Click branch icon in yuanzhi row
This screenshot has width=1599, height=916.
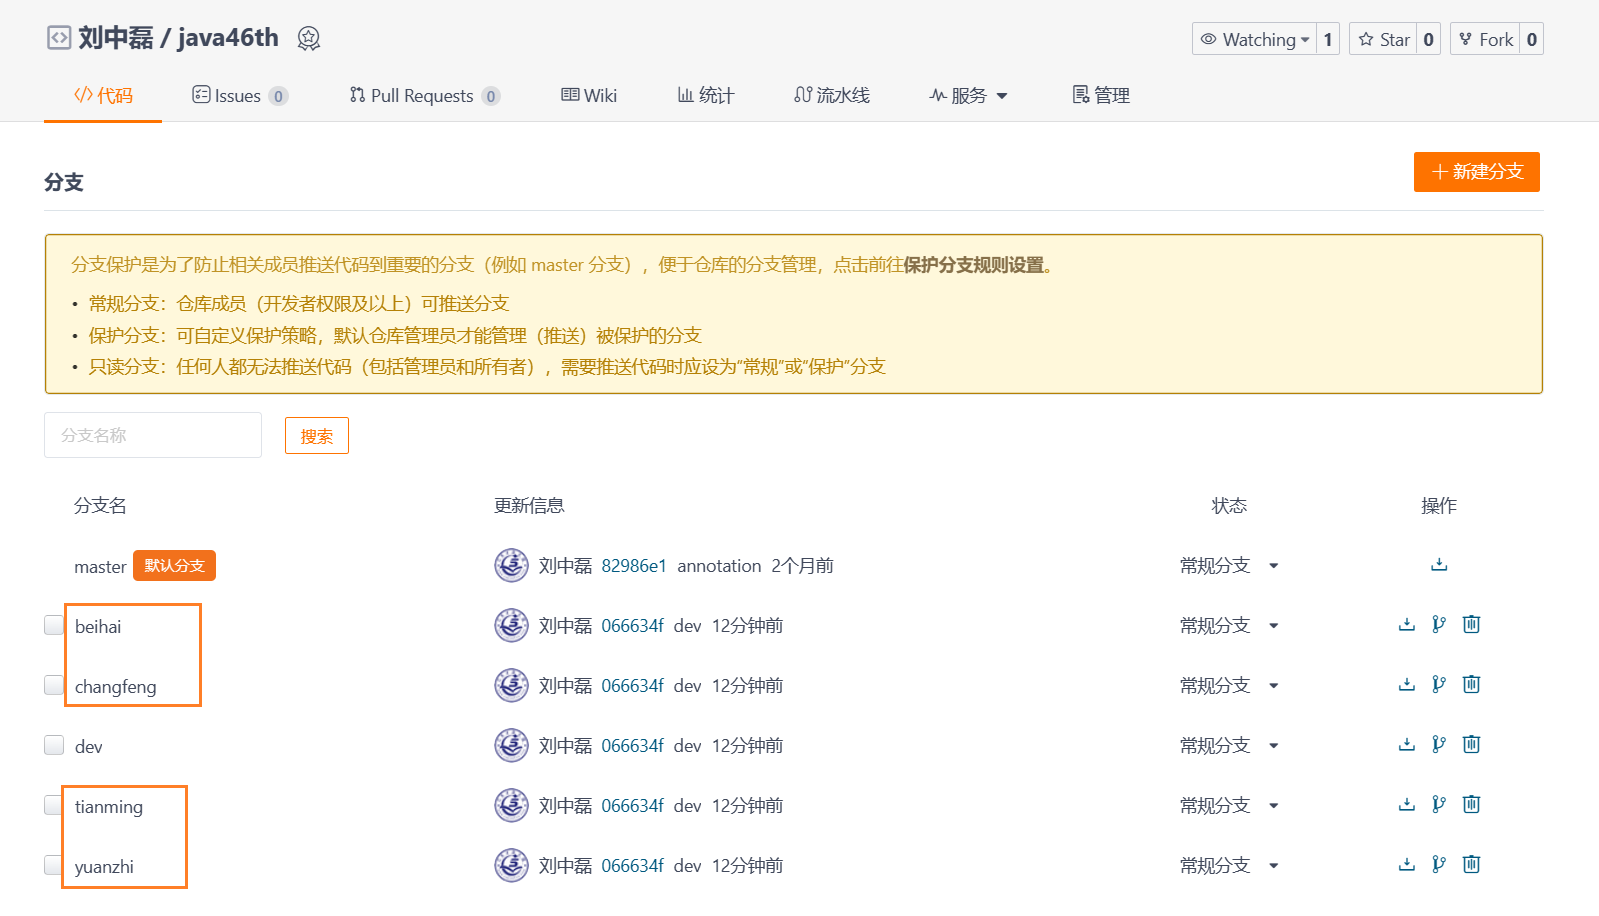(1439, 865)
